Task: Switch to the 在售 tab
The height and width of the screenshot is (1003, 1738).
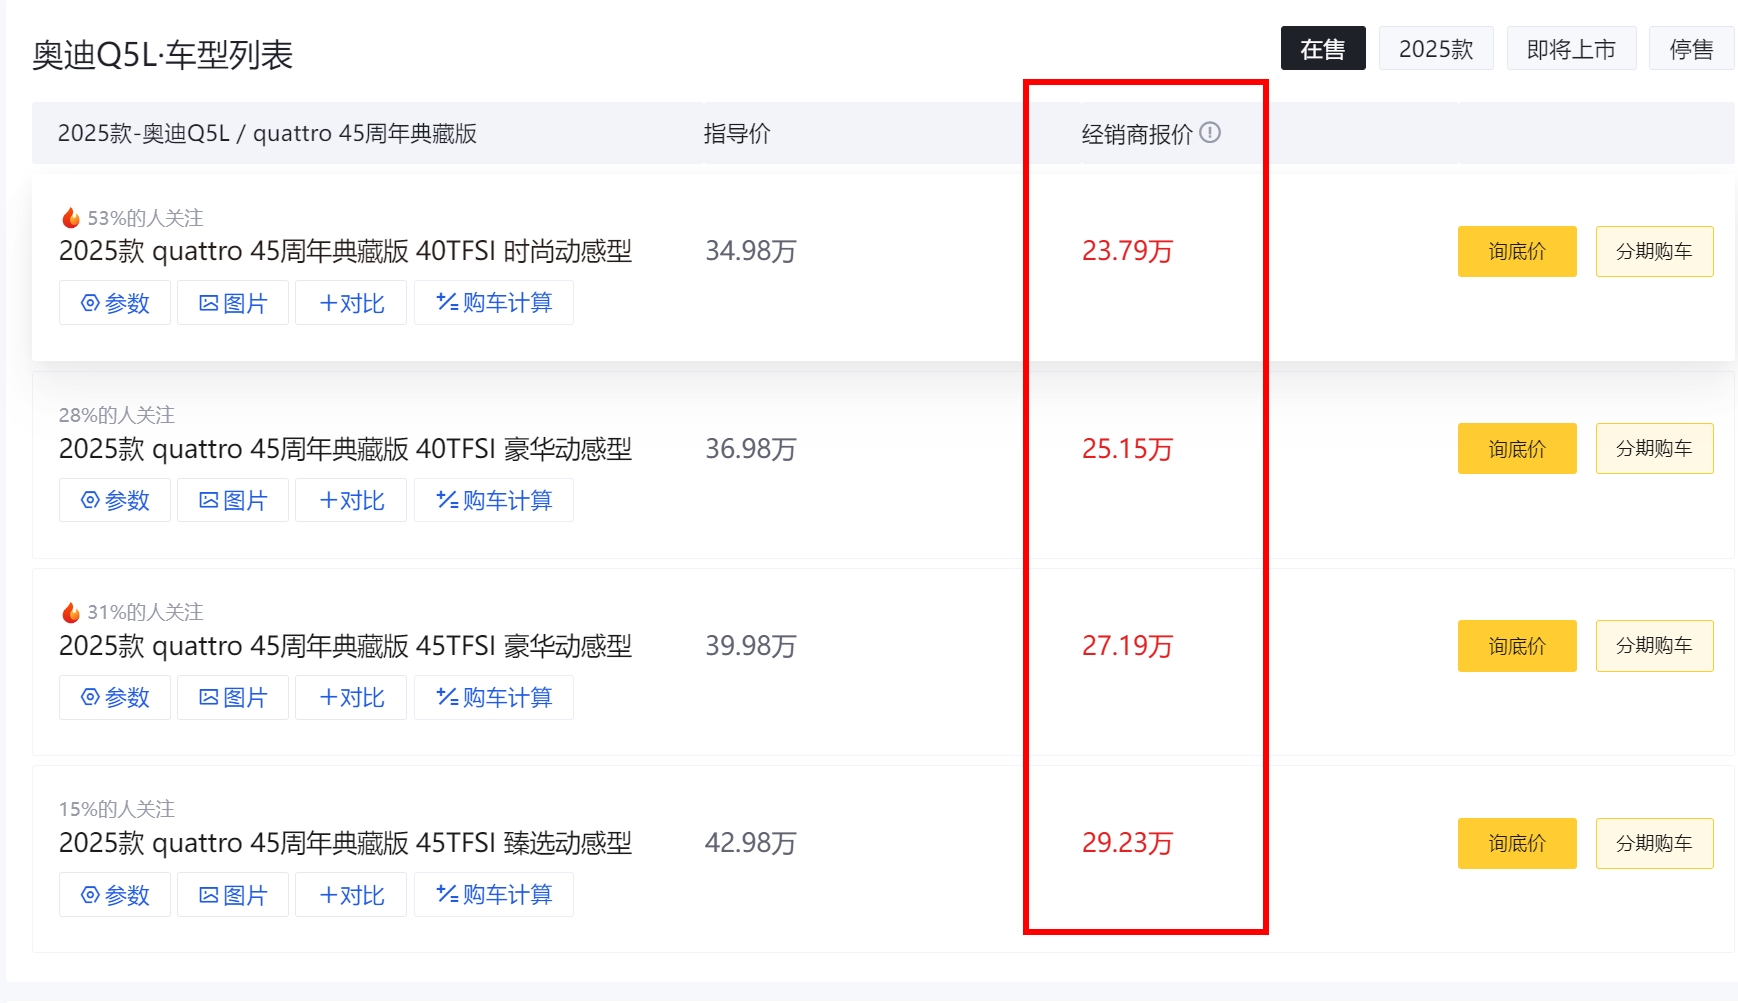Action: [x=1323, y=48]
